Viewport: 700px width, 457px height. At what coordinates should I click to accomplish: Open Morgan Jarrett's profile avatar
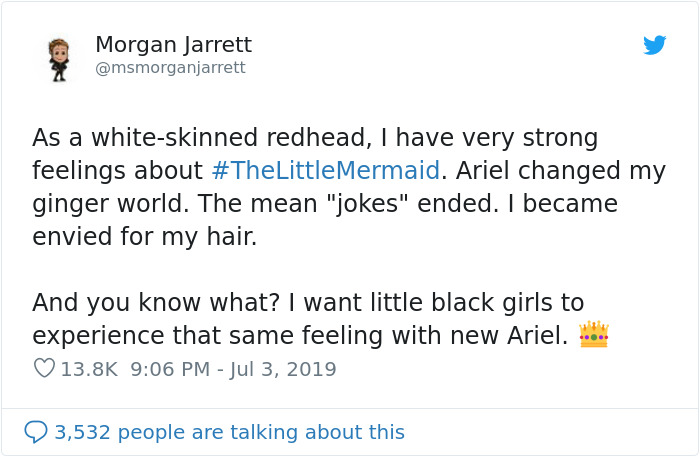point(60,59)
